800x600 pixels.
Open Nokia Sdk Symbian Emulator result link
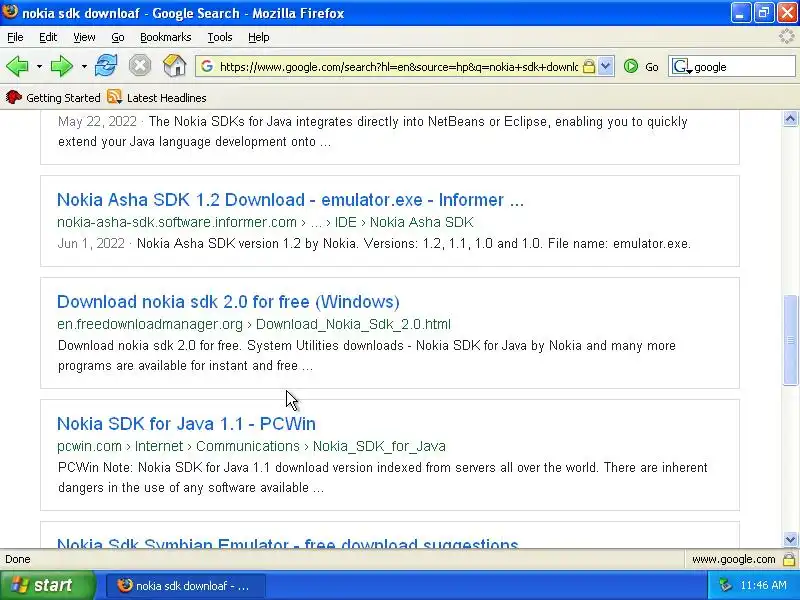(288, 543)
